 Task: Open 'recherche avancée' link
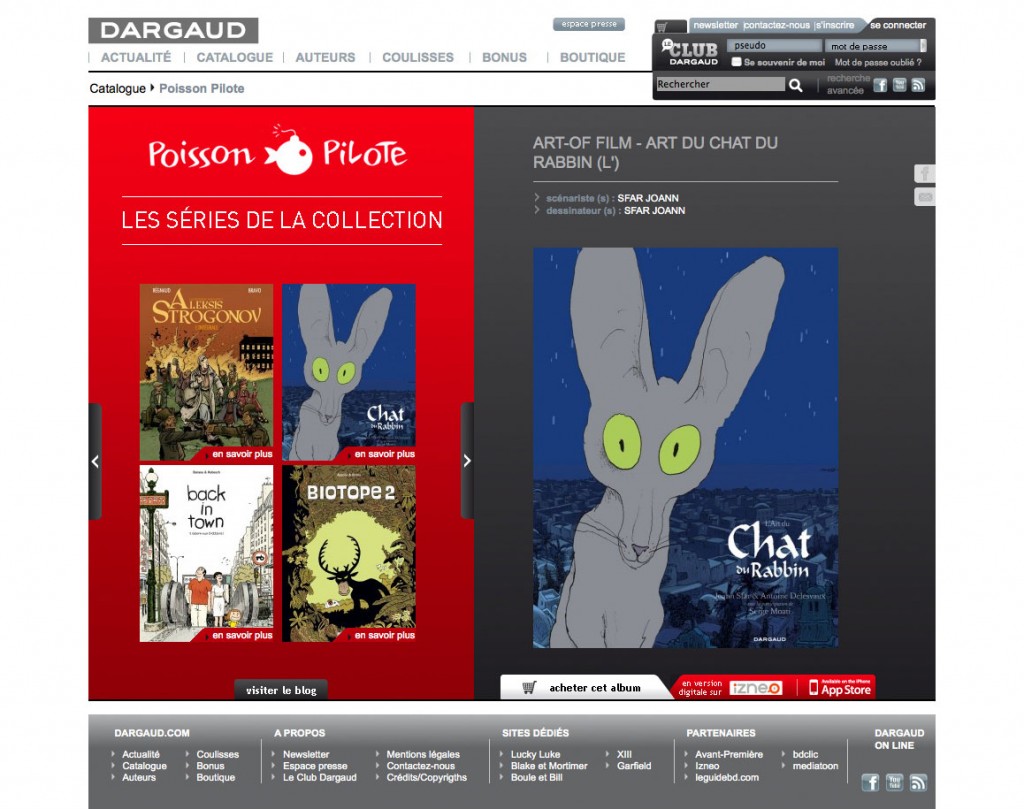click(848, 84)
